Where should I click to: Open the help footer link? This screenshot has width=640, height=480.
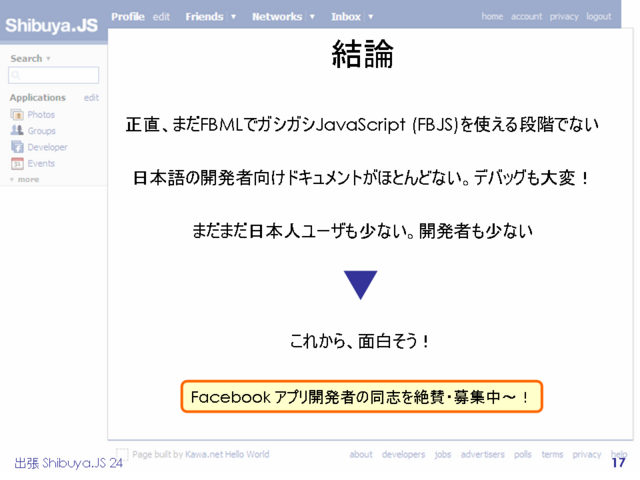(619, 454)
